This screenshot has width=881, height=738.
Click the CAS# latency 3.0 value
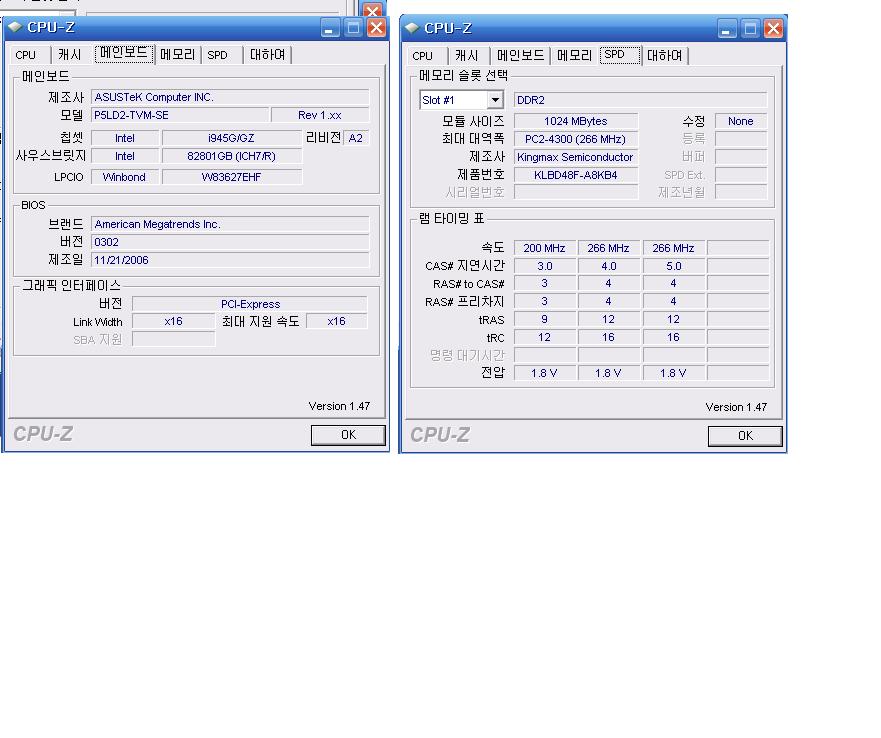pos(544,266)
